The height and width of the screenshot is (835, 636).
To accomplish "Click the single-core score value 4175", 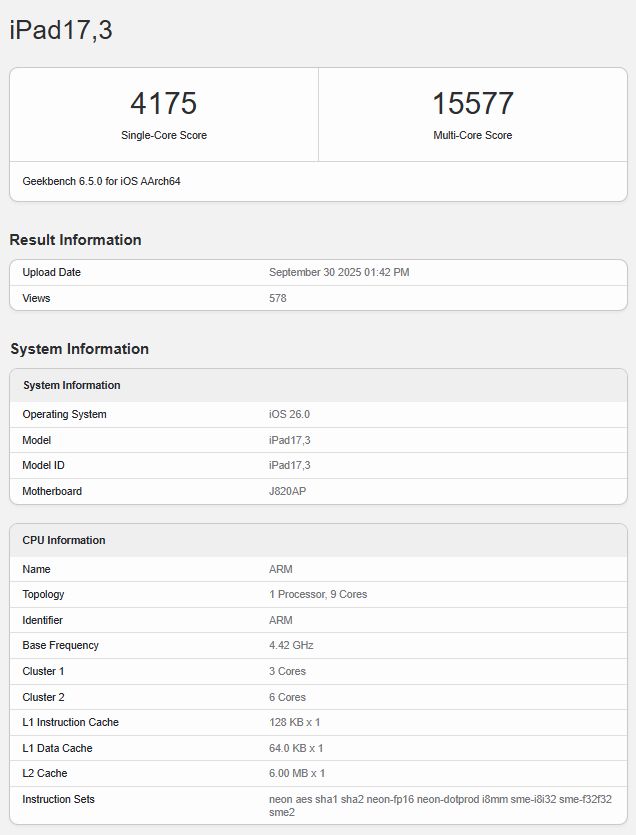I will 163,104.
